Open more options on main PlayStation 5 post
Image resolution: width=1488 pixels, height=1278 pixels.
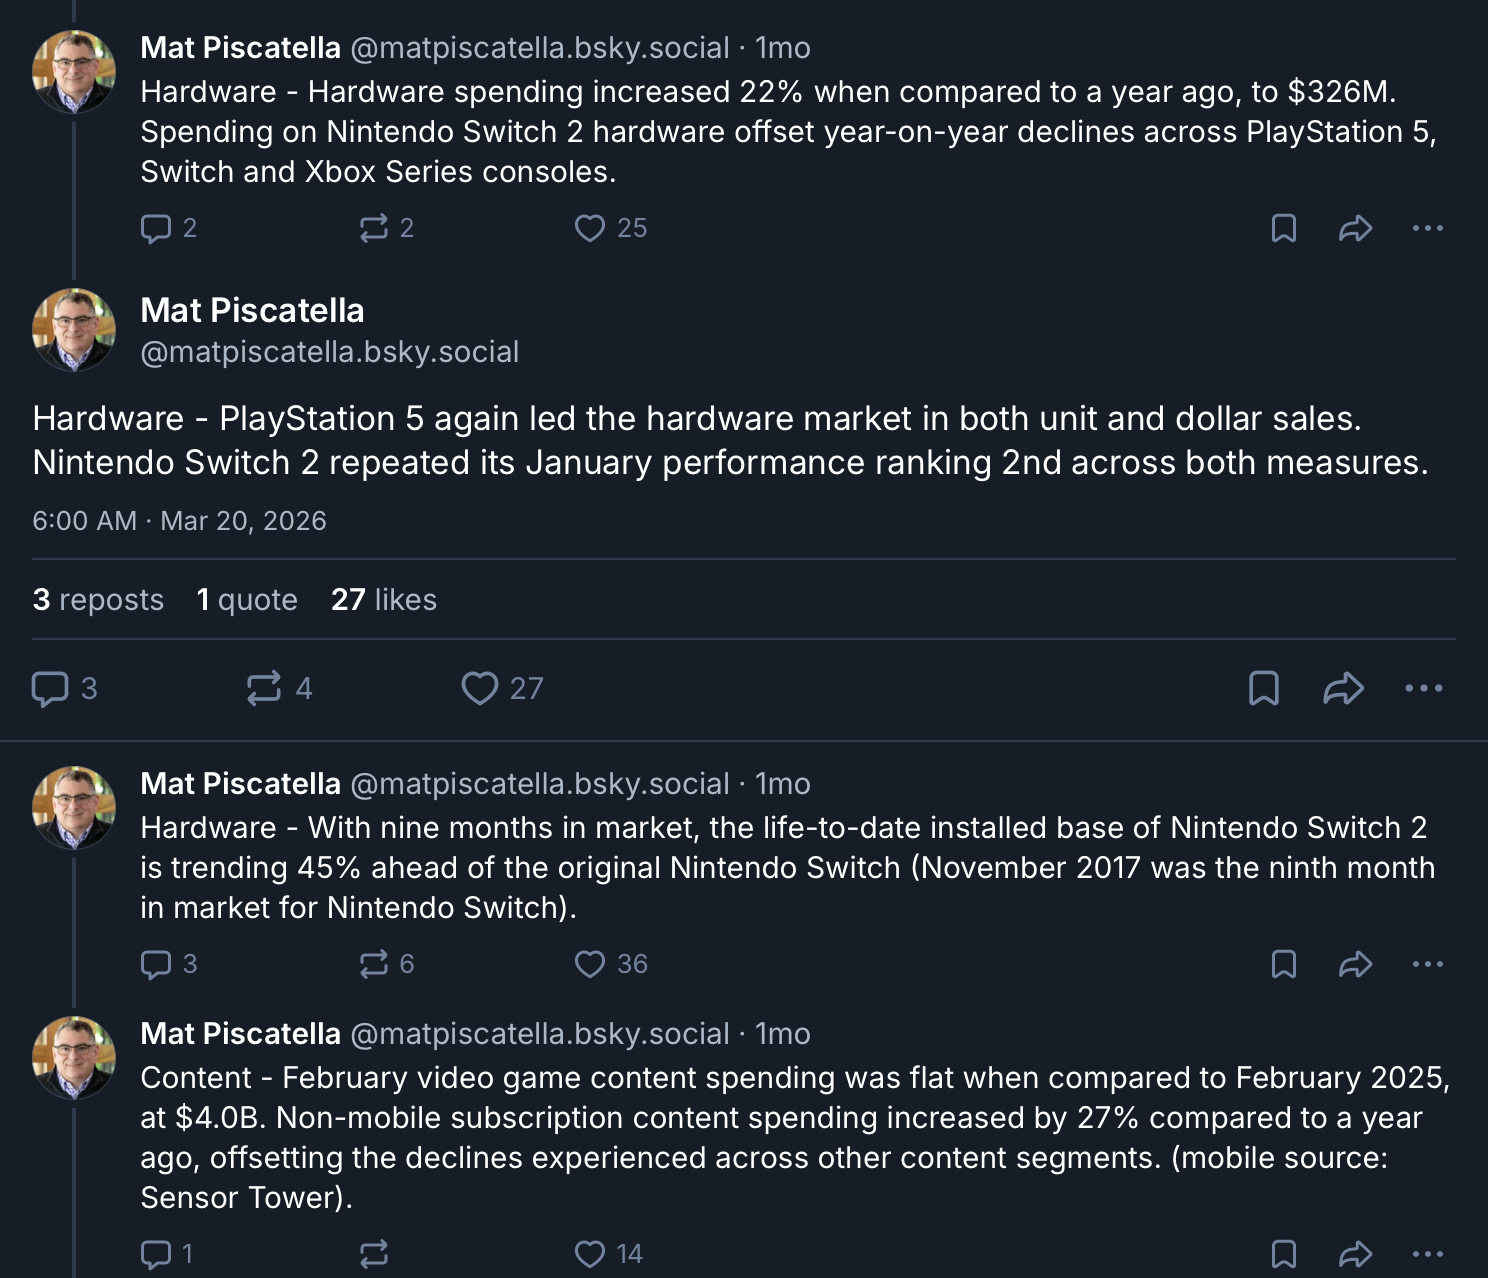click(1423, 689)
